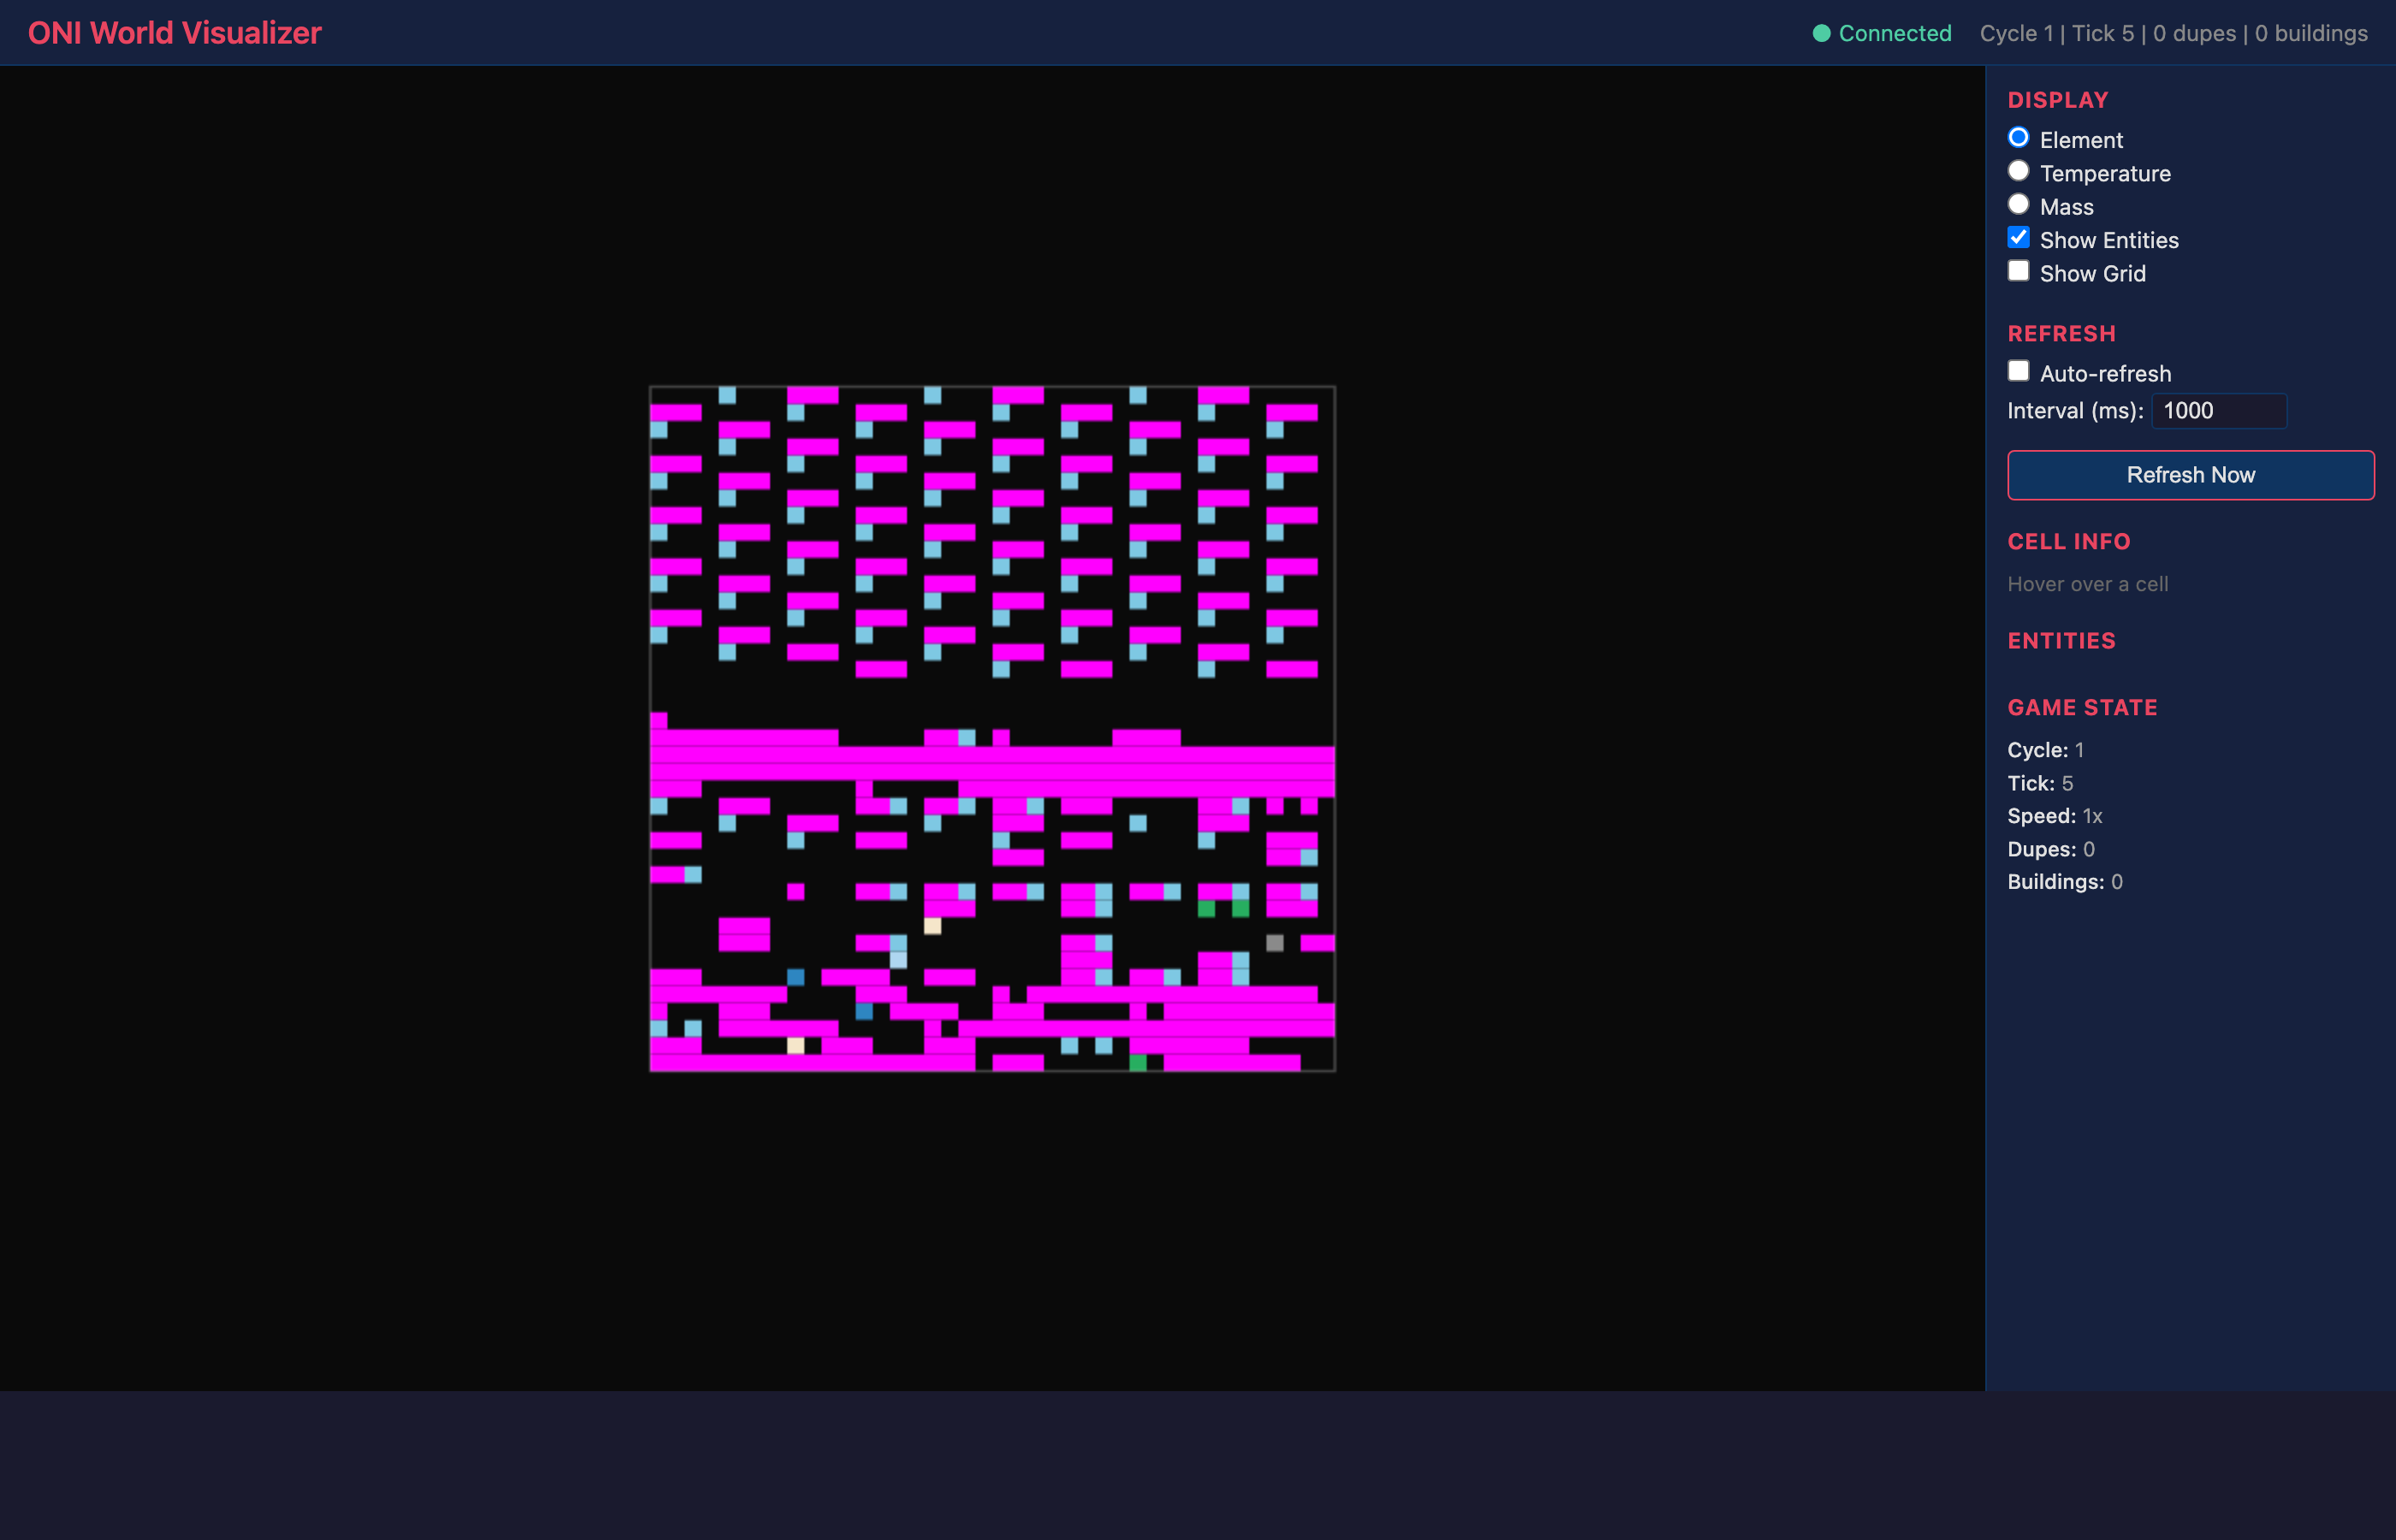This screenshot has height=1540, width=2396.
Task: Click the wide magenta band across the map middle
Action: coord(992,763)
